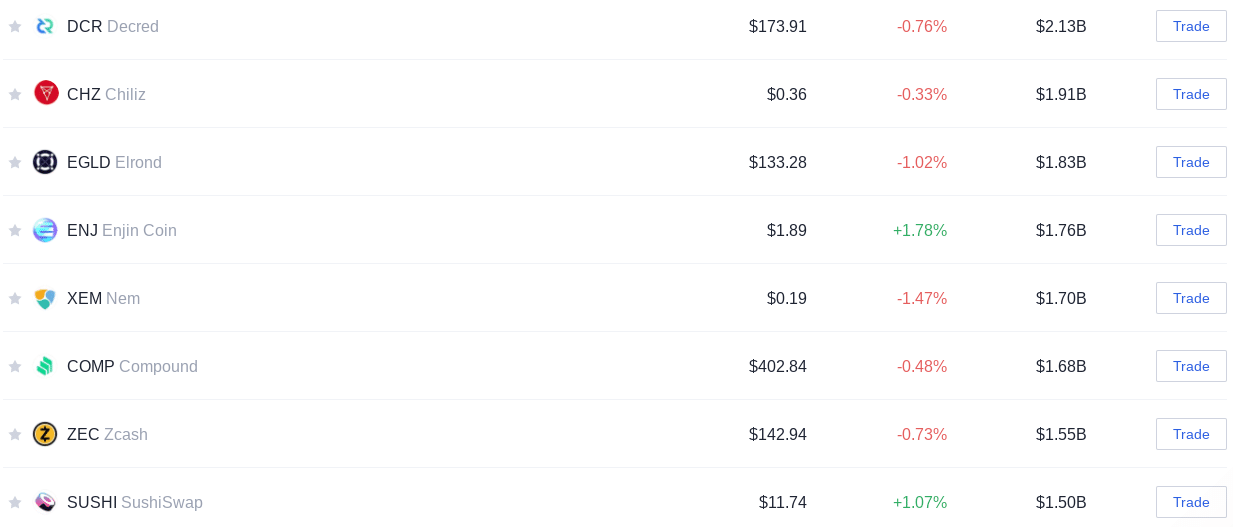Toggle the favorite star for ENJ
The image size is (1233, 527).
click(15, 230)
